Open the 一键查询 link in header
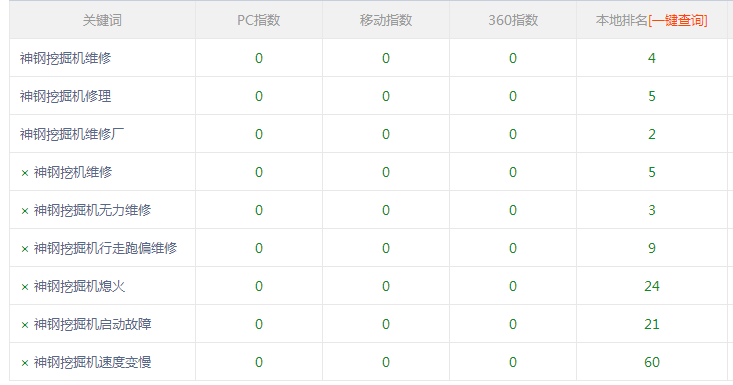733x385 pixels. (677, 20)
